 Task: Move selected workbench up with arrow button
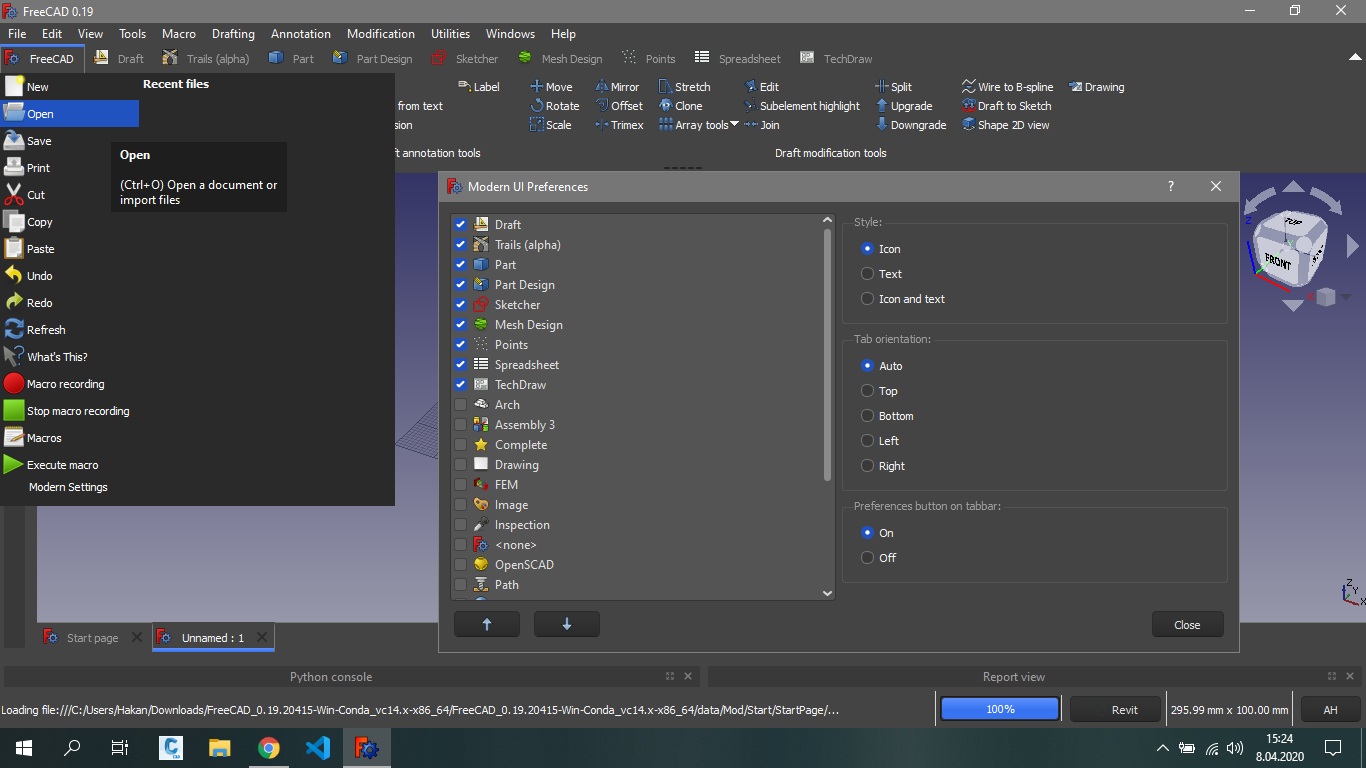pos(487,624)
